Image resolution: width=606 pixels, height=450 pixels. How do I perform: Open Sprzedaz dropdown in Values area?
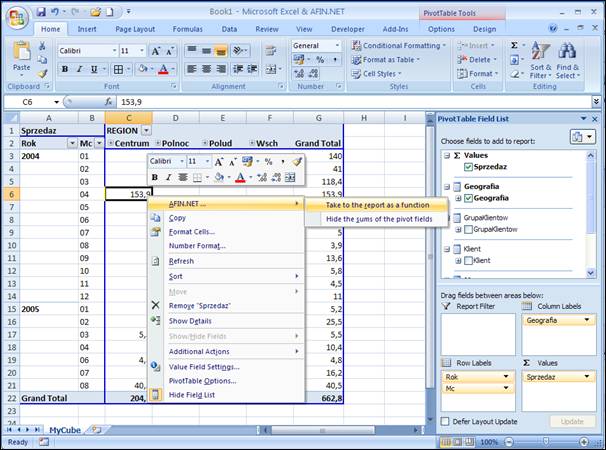click(587, 377)
